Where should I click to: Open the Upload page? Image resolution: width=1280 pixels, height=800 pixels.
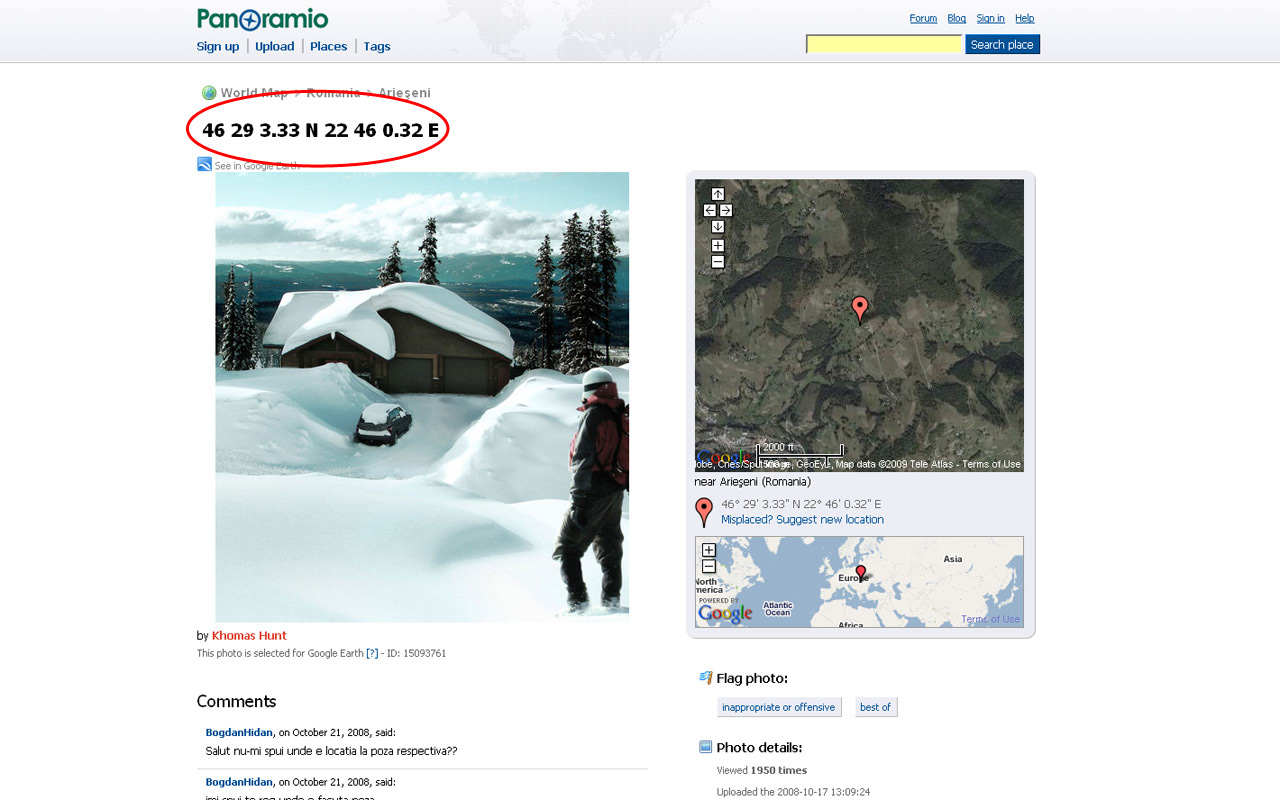(274, 47)
